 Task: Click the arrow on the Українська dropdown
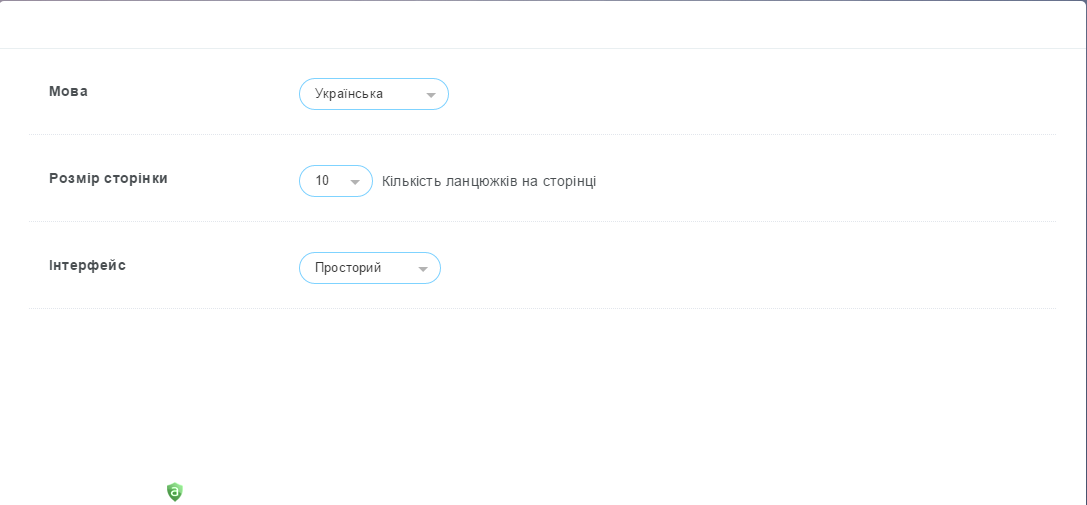click(x=431, y=95)
